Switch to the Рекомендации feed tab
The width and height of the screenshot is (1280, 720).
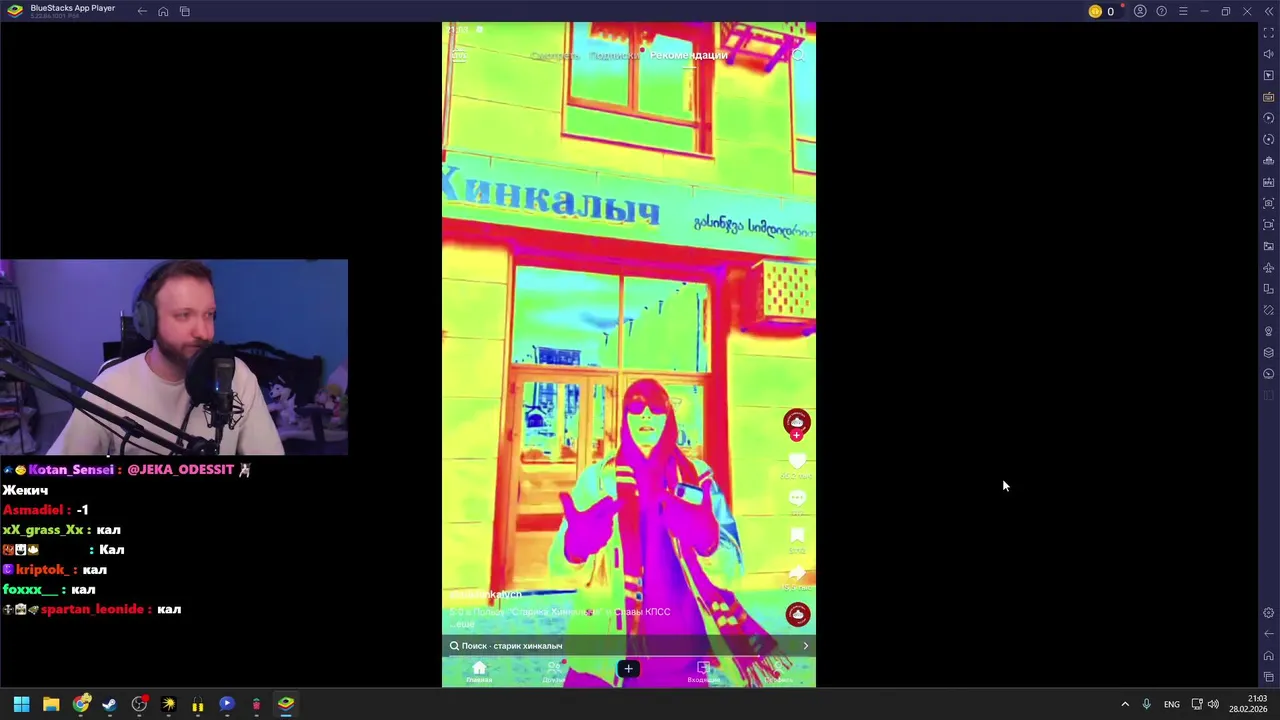coord(688,55)
